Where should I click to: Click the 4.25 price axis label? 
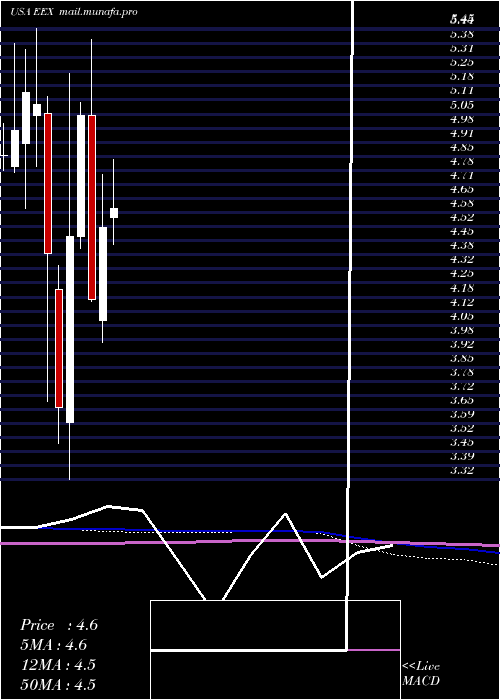click(x=462, y=273)
